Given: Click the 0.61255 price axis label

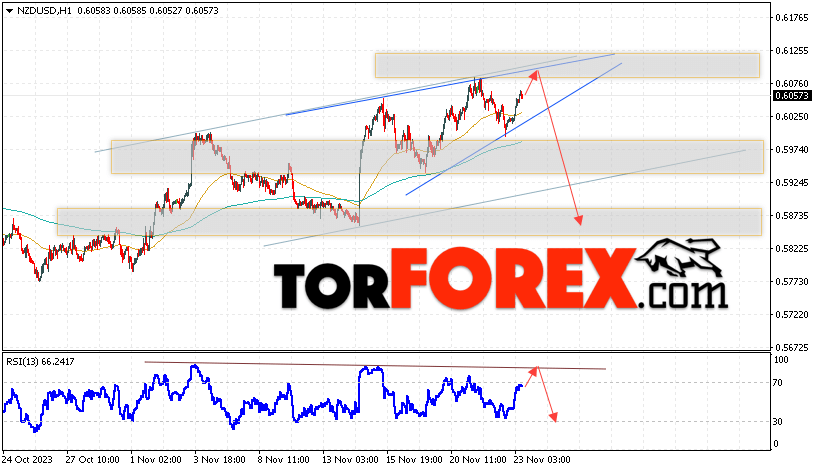Looking at the screenshot, I should [x=792, y=50].
